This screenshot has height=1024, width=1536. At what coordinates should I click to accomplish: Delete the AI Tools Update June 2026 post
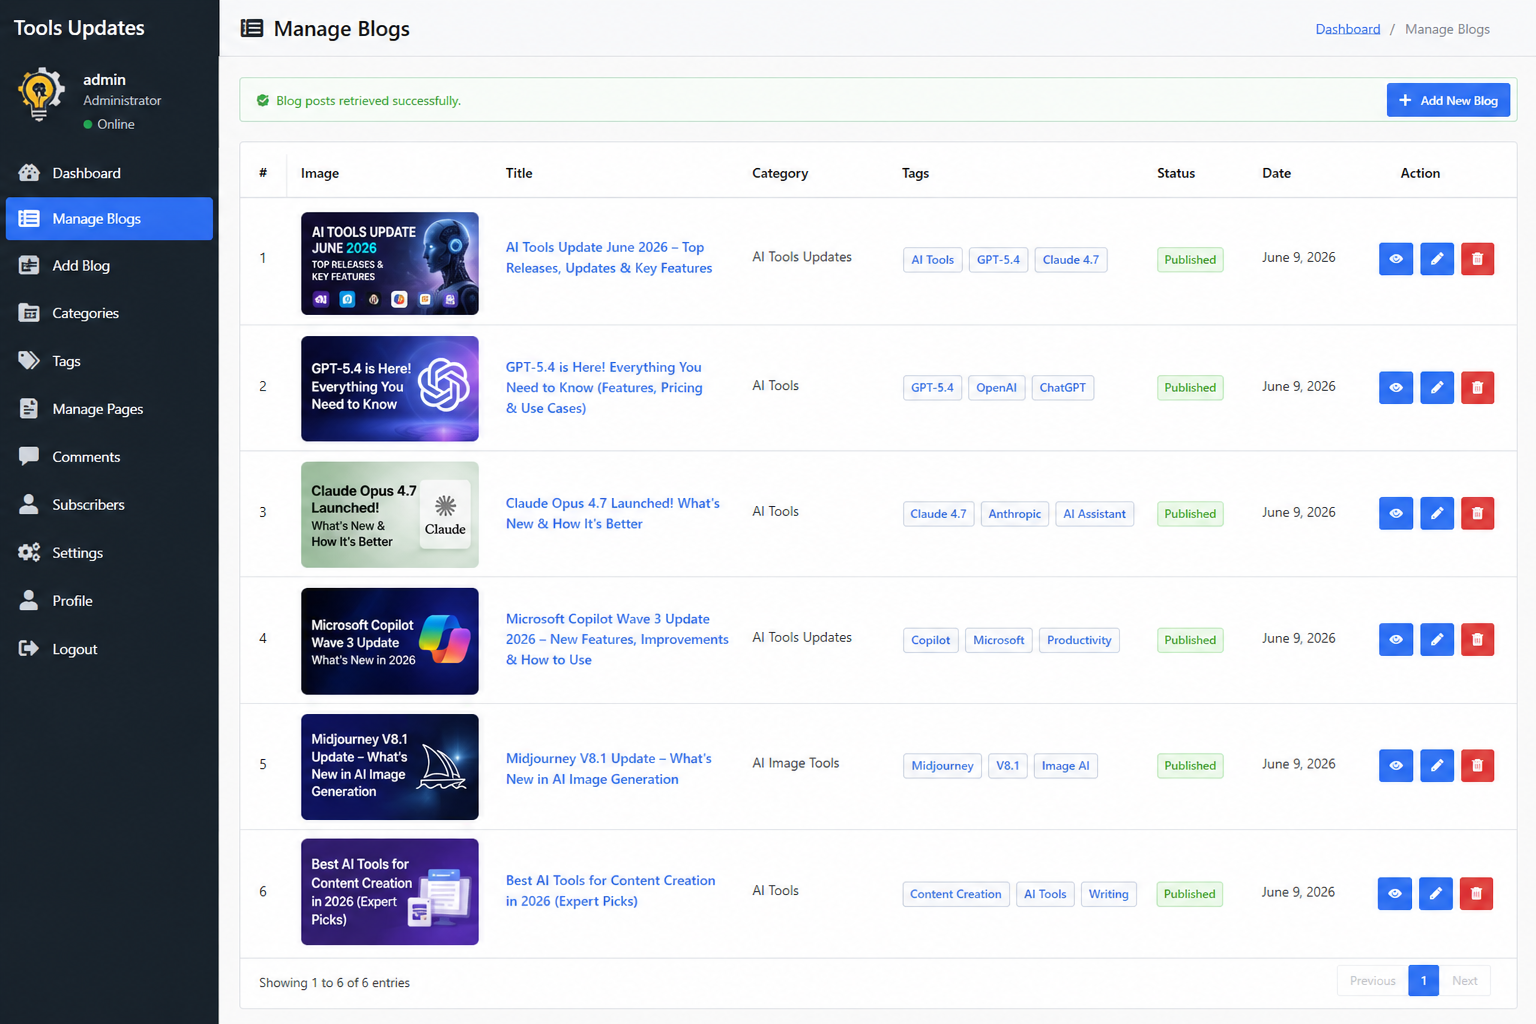pyautogui.click(x=1477, y=259)
